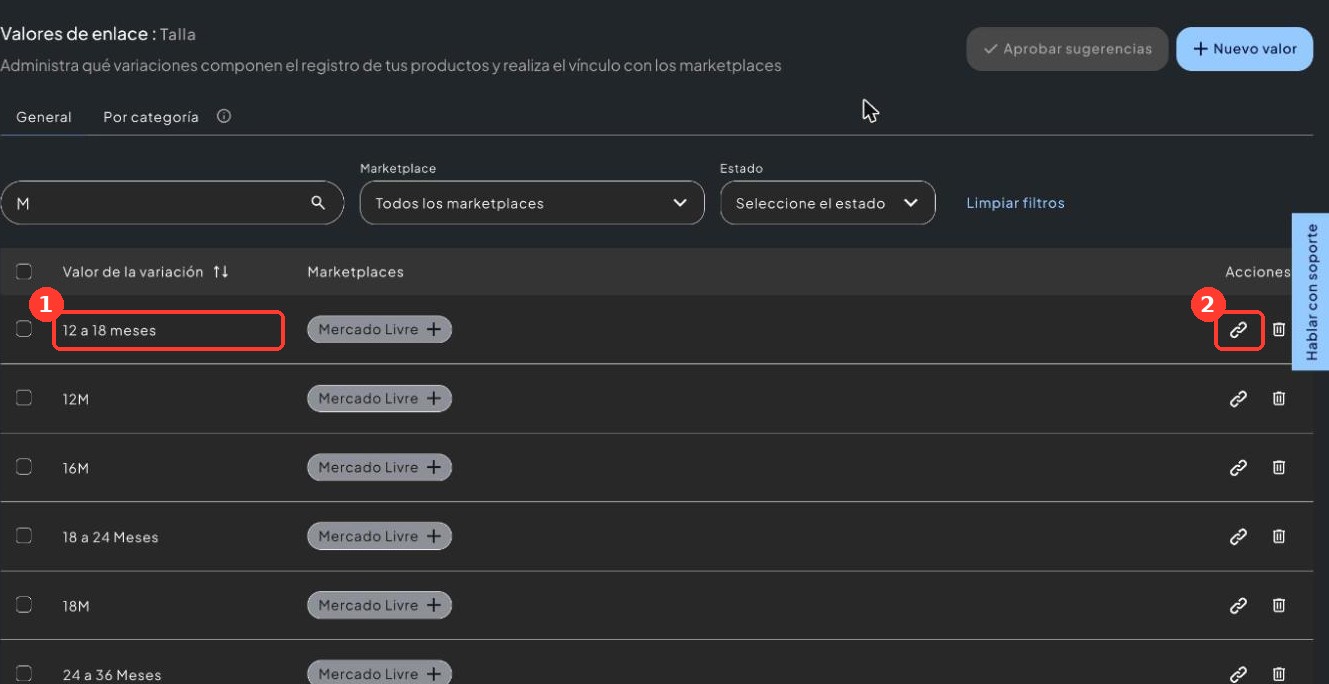1329x684 pixels.
Task: Check the 12 a 18 meses row
Action: [24, 329]
